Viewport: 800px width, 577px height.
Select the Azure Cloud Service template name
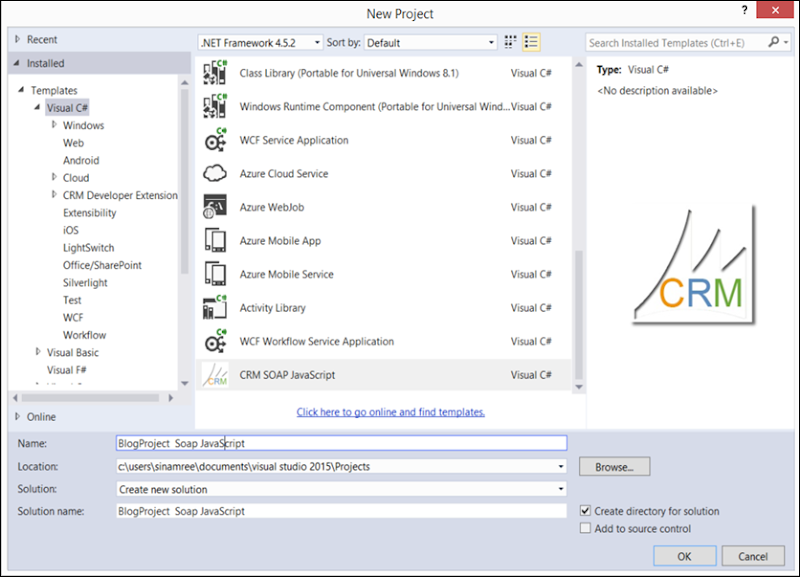point(284,173)
